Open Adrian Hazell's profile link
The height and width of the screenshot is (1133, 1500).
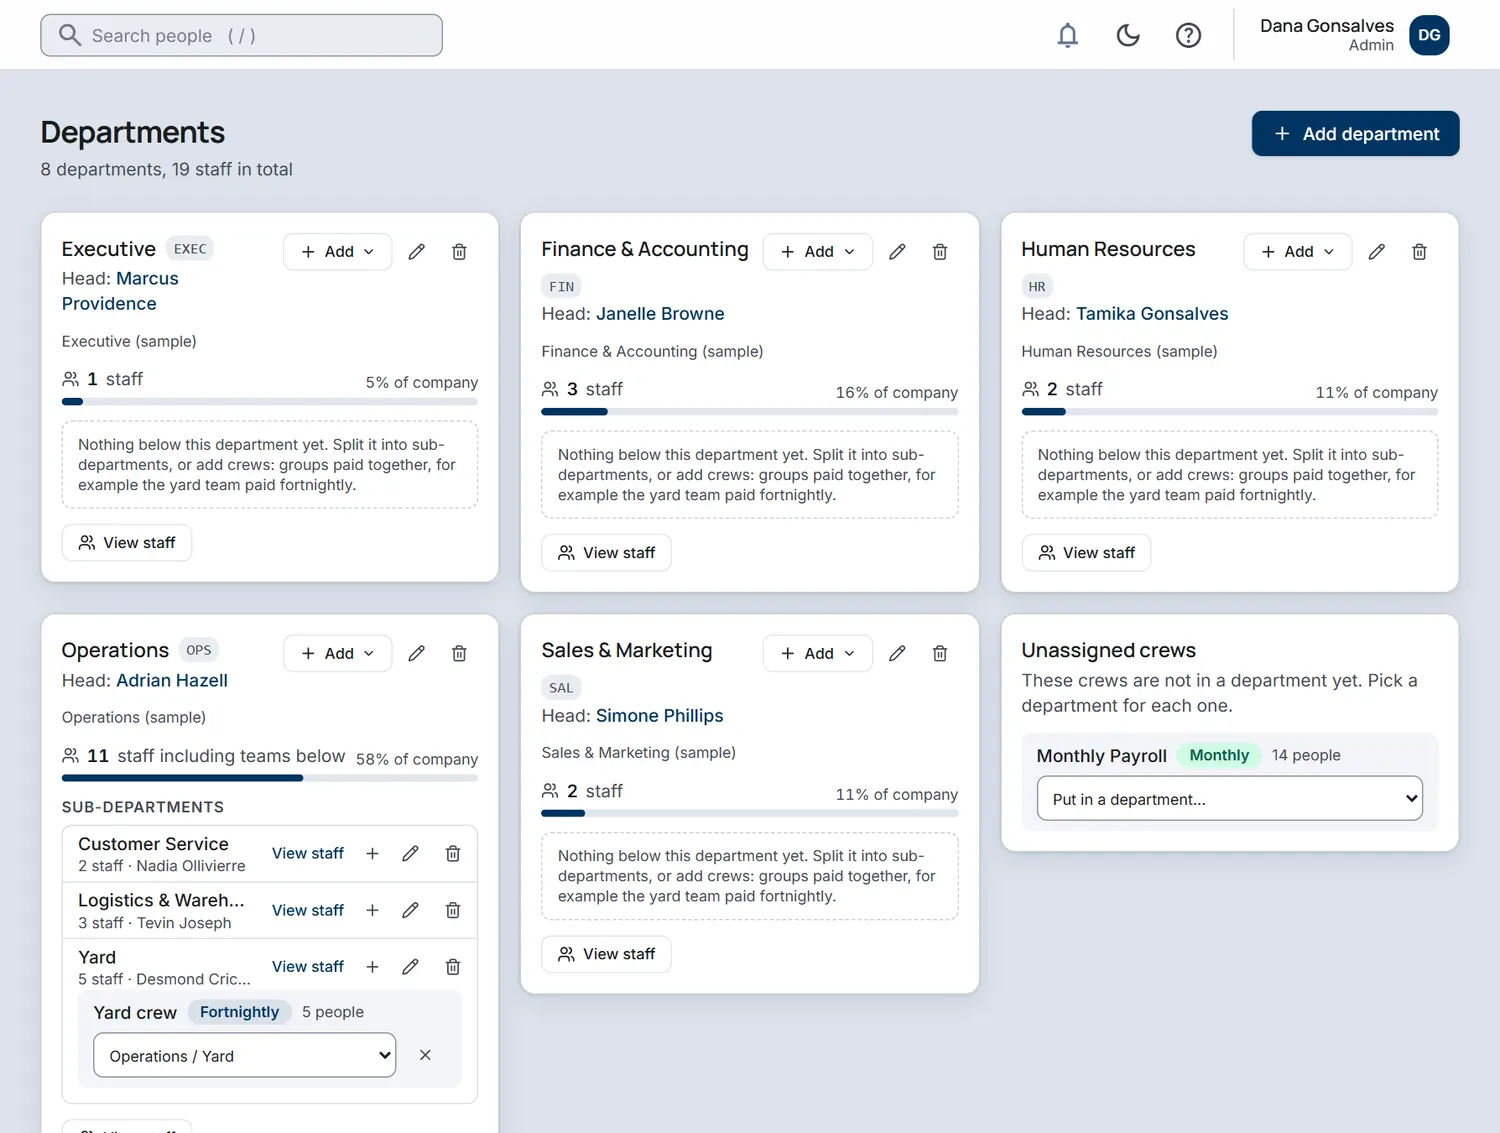[172, 680]
